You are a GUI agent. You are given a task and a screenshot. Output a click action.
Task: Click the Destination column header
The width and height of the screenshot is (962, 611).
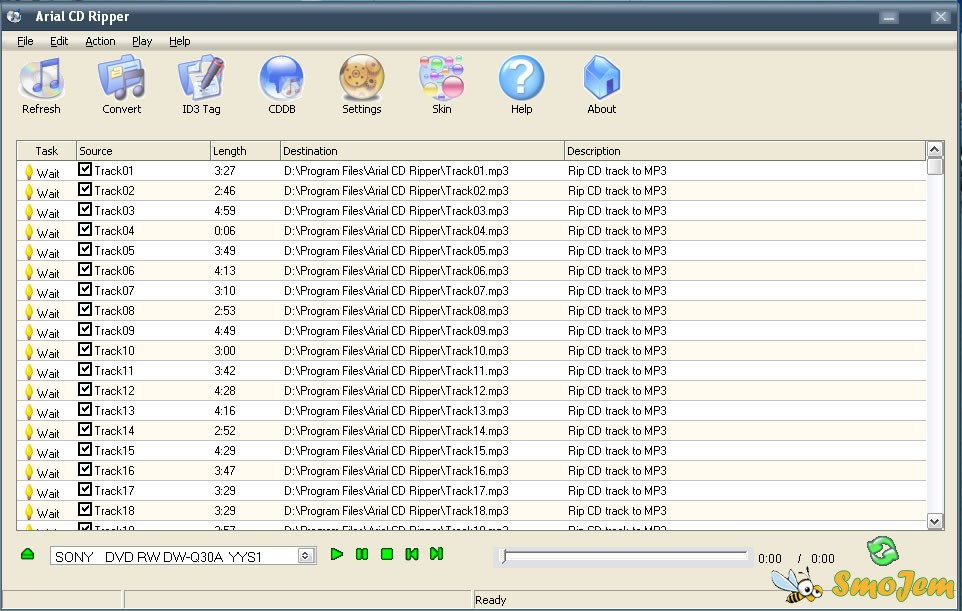[422, 151]
